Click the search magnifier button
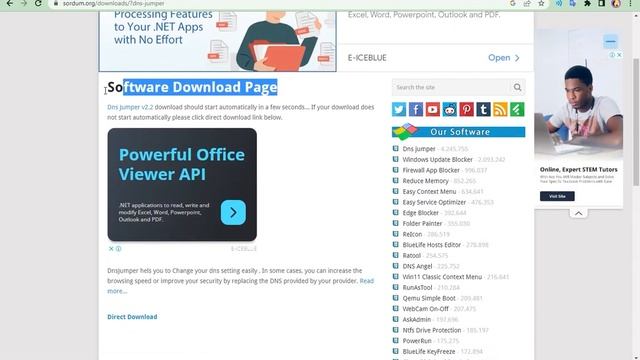 pyautogui.click(x=517, y=87)
